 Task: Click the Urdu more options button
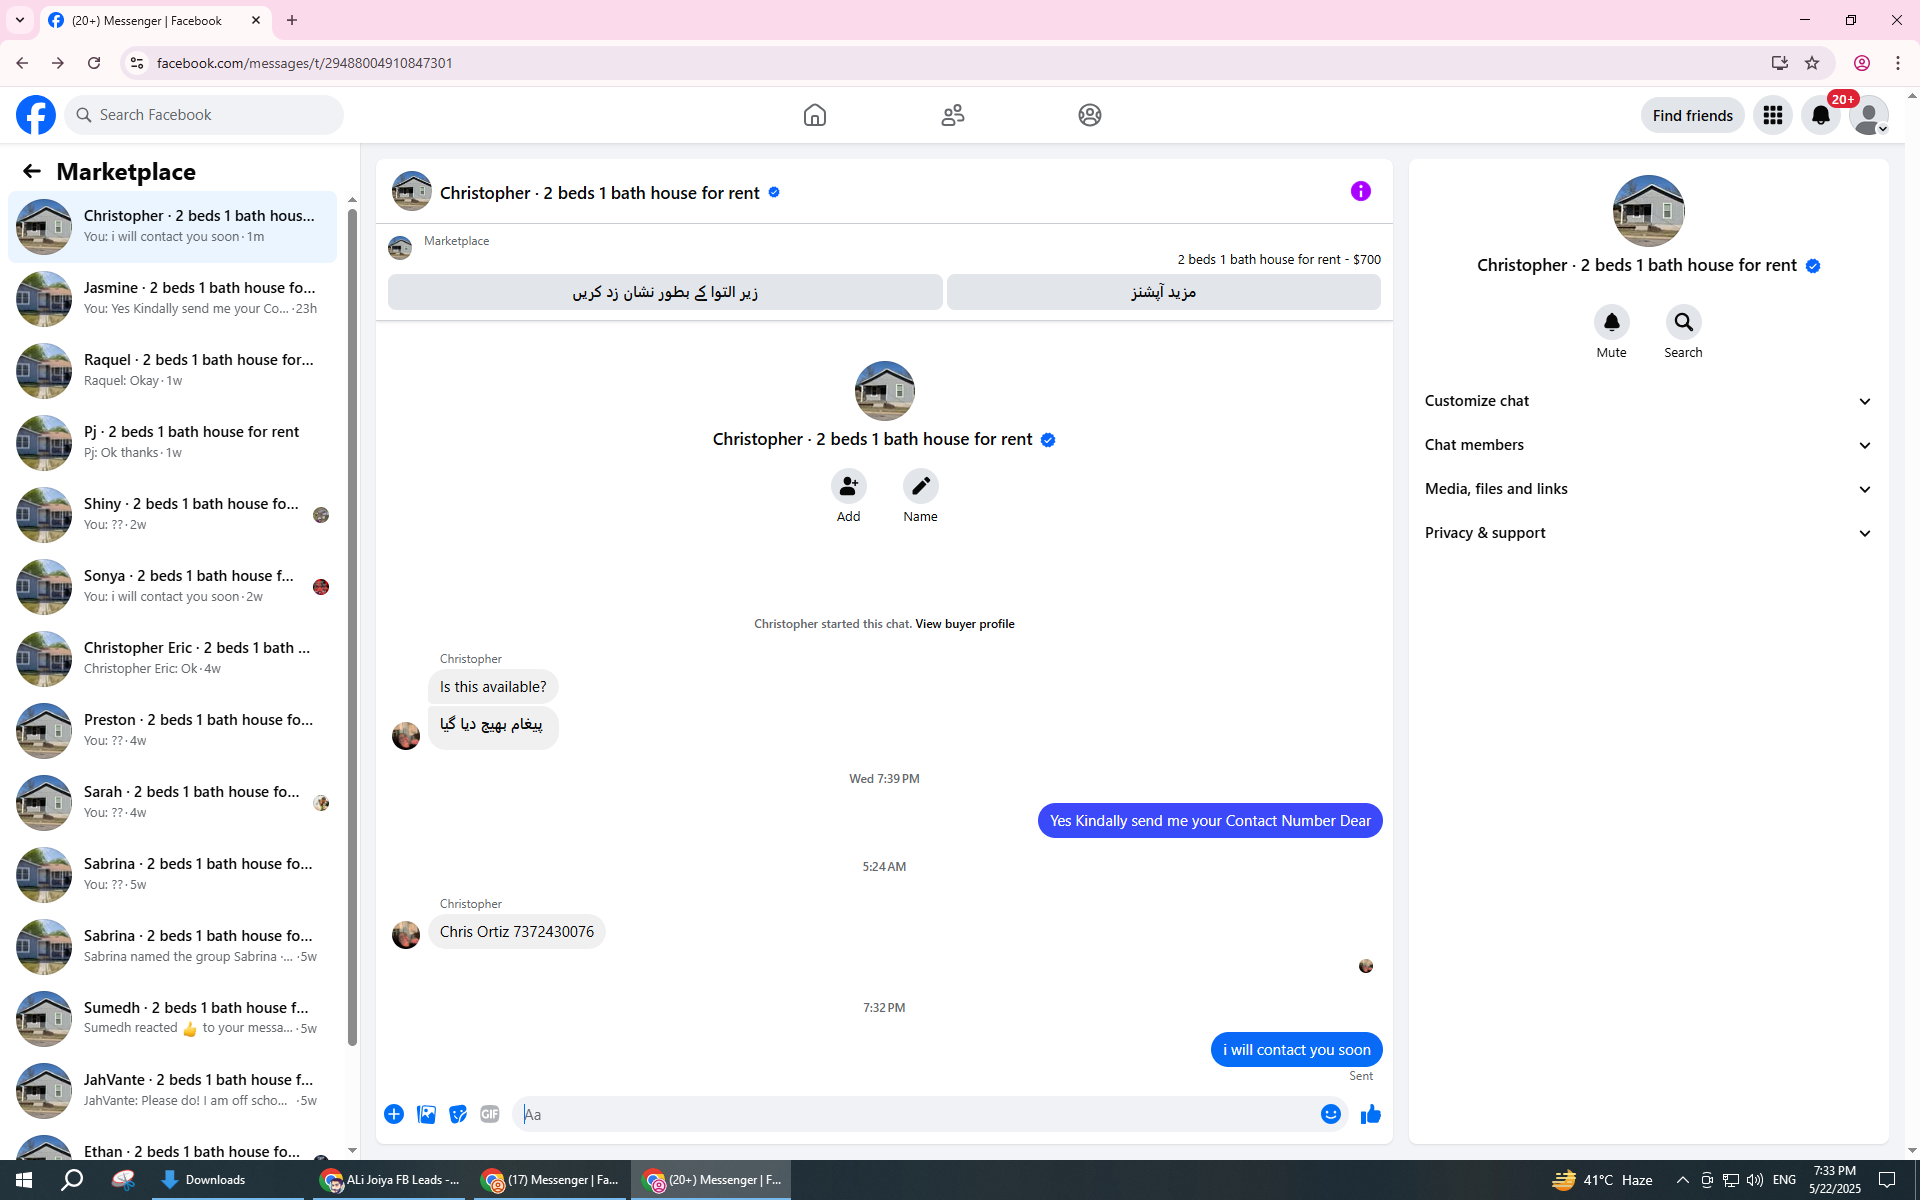[x=1164, y=292]
